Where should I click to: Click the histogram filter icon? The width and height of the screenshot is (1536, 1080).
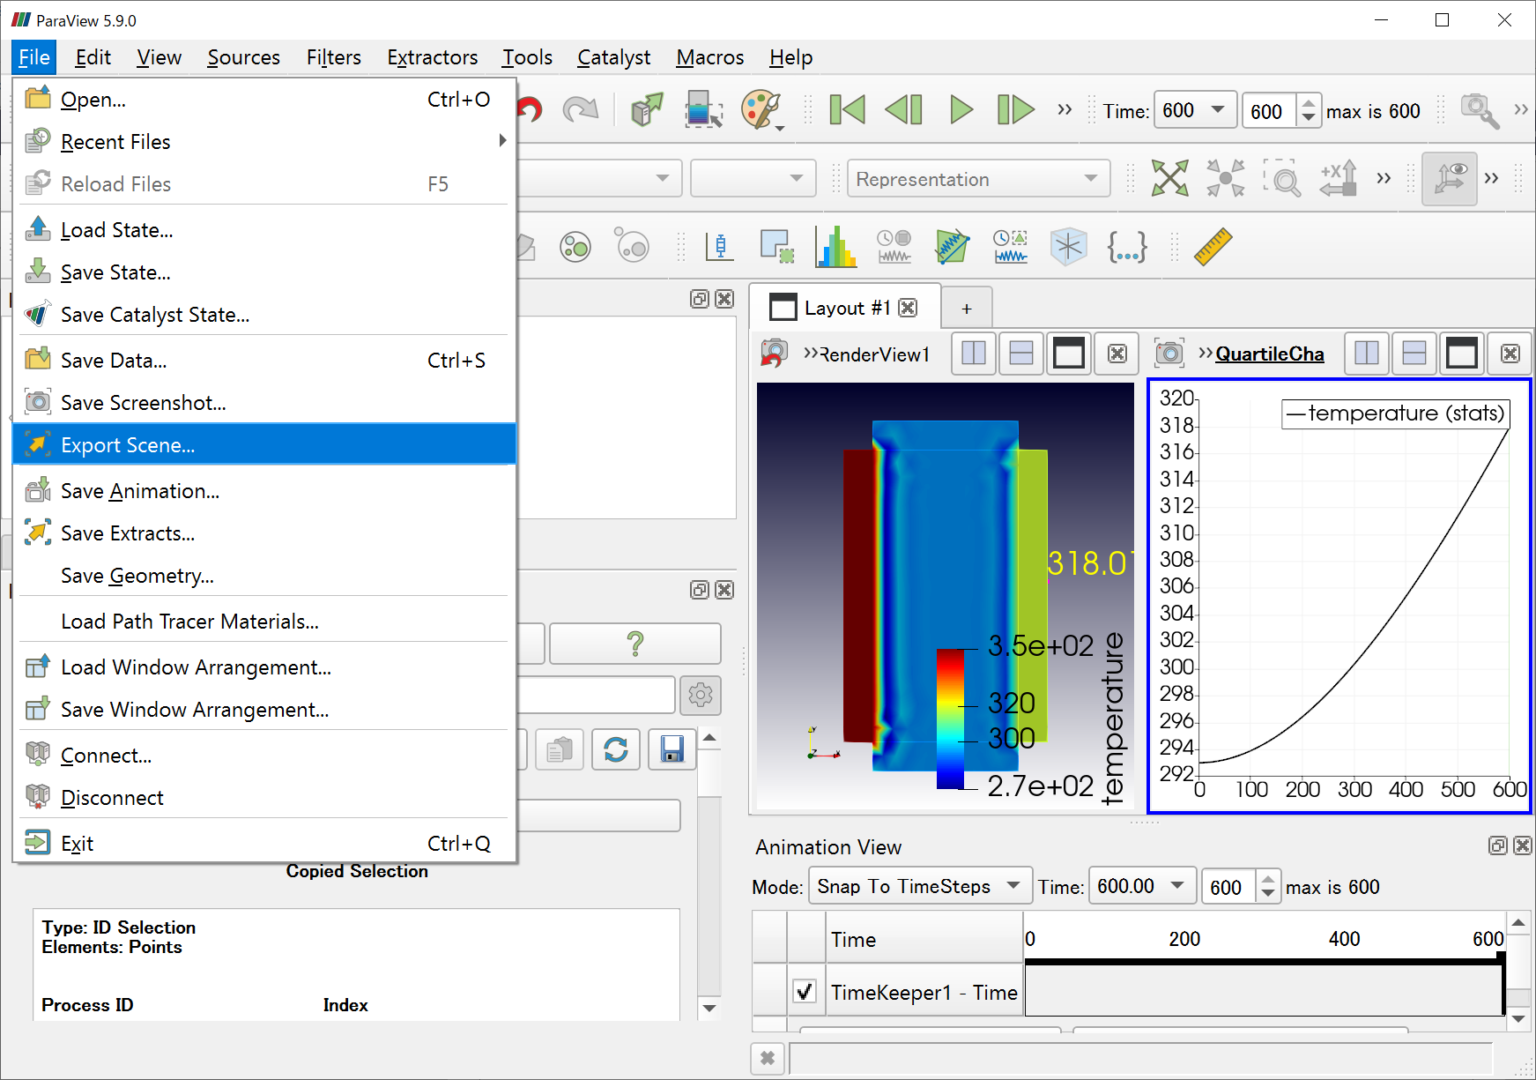coord(835,247)
